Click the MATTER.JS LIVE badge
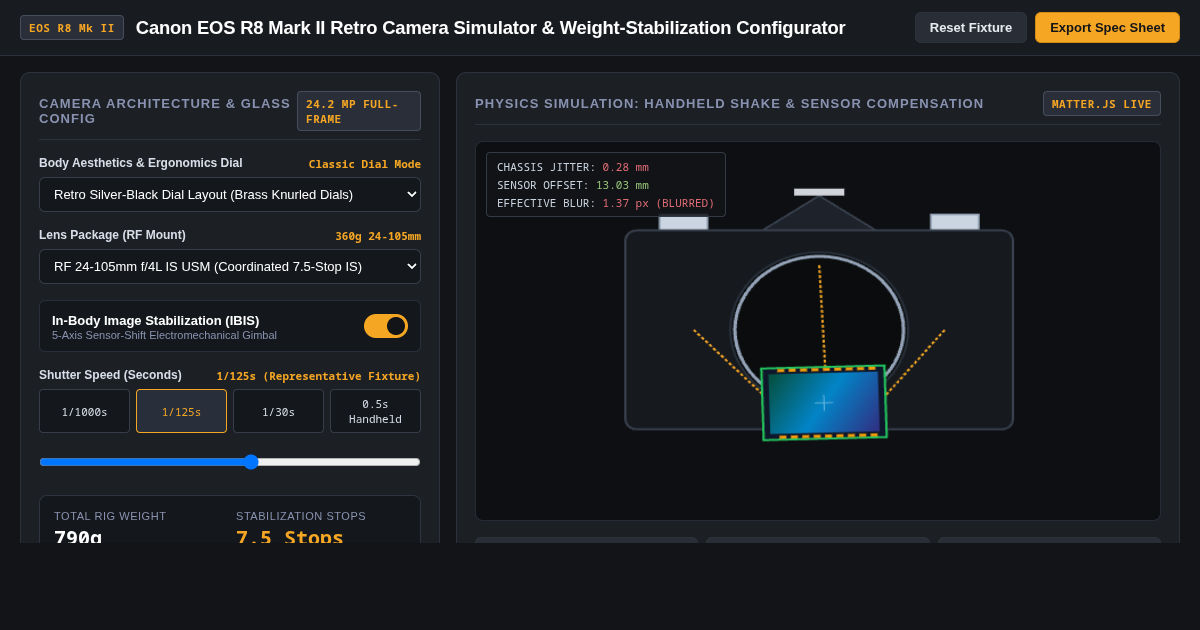 pos(1102,104)
